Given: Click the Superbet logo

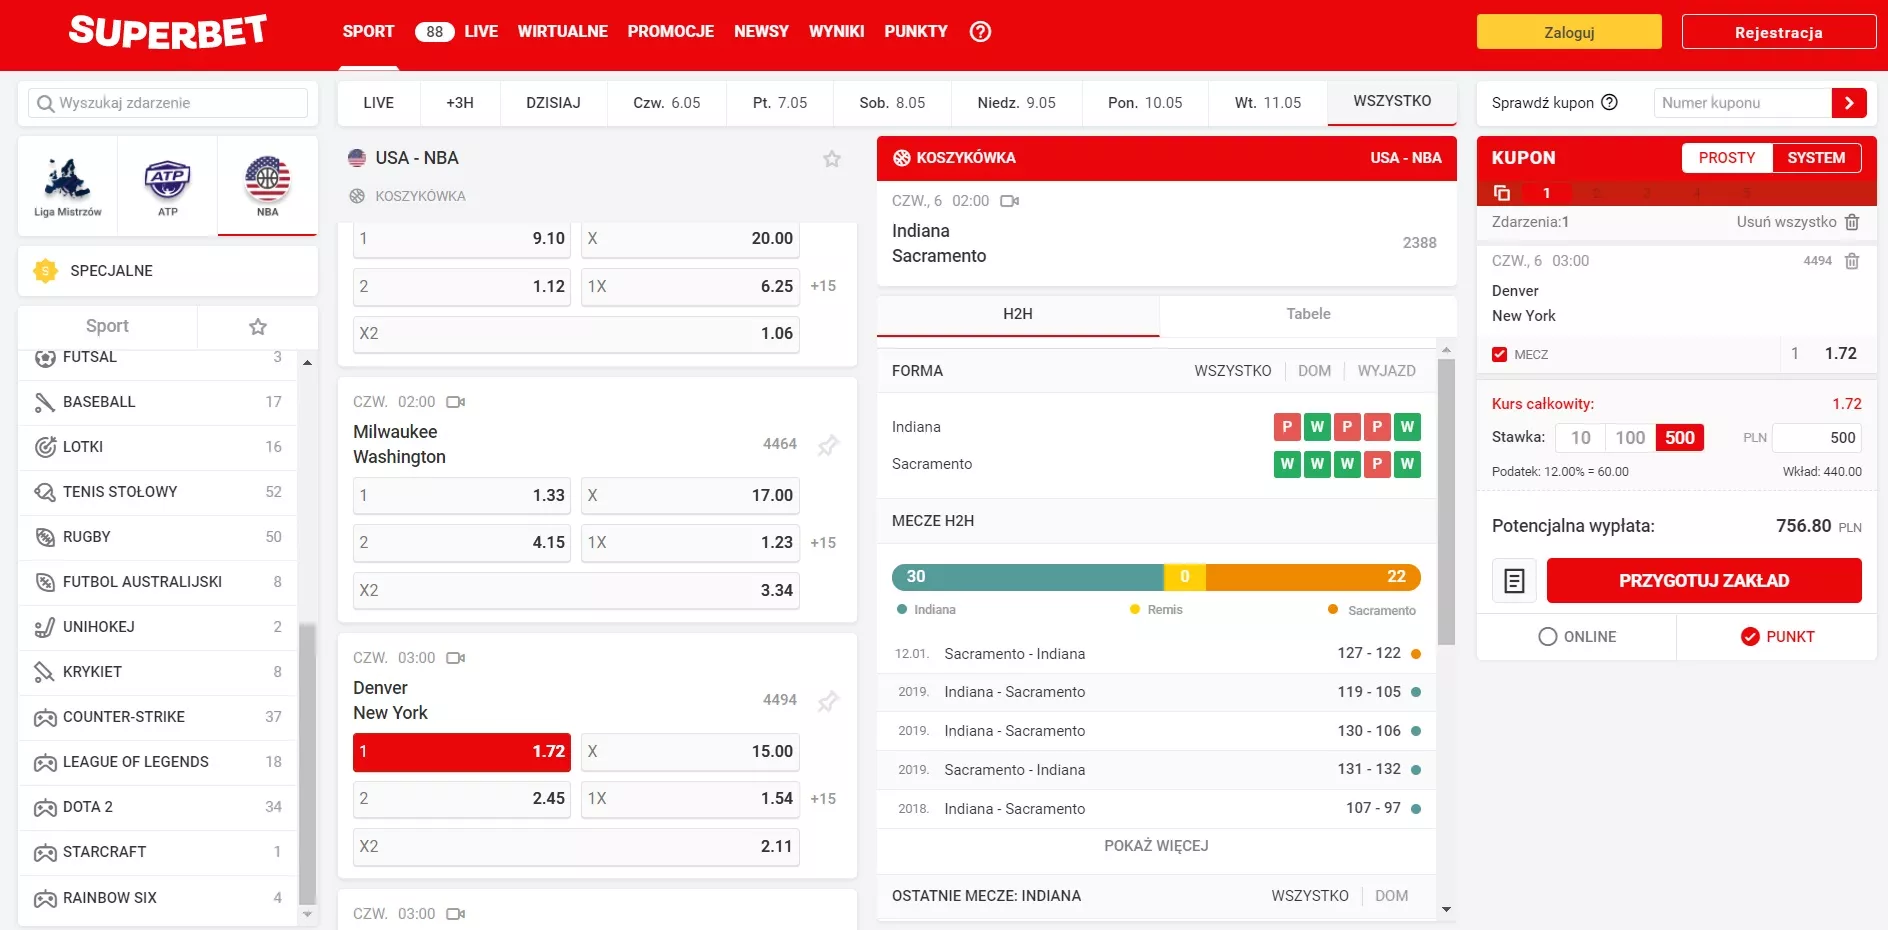Looking at the screenshot, I should [x=168, y=32].
